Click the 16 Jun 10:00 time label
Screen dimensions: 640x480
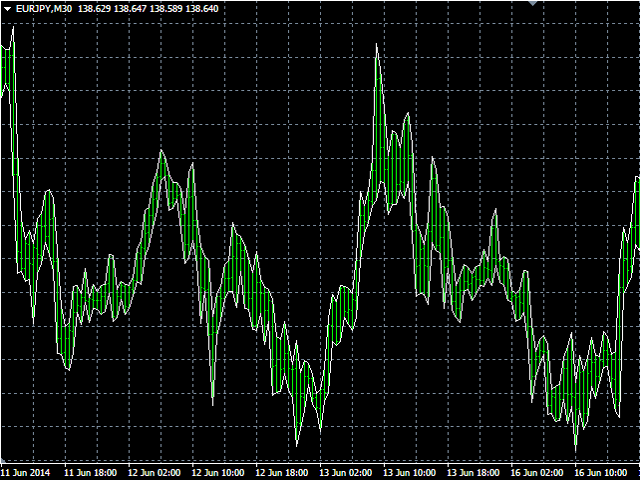pyautogui.click(x=601, y=473)
